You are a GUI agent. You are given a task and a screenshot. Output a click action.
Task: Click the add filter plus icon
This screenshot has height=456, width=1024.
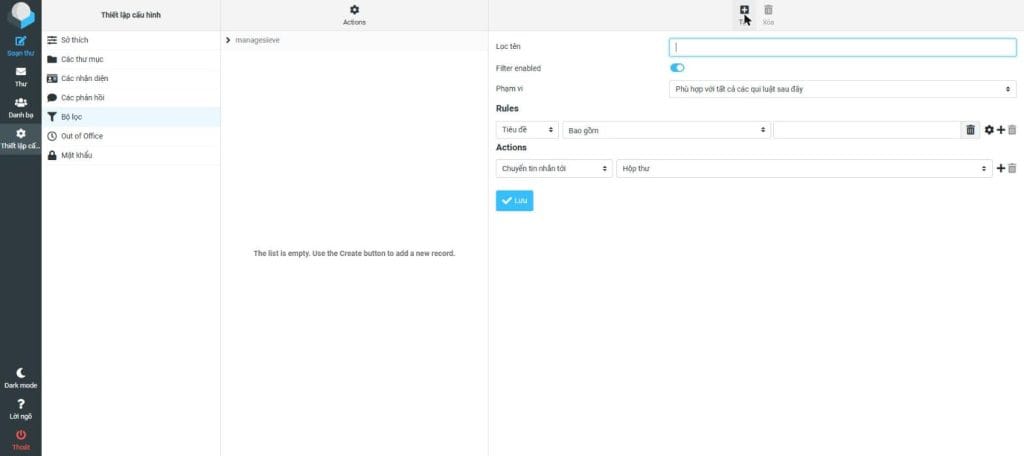click(744, 10)
